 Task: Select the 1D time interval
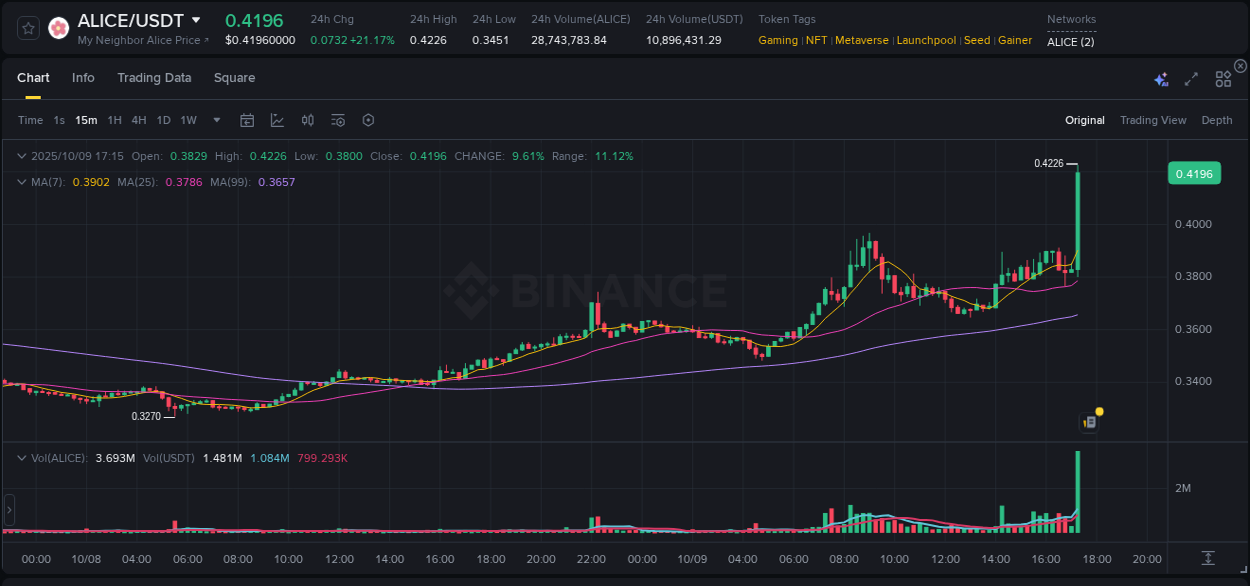[x=163, y=120]
